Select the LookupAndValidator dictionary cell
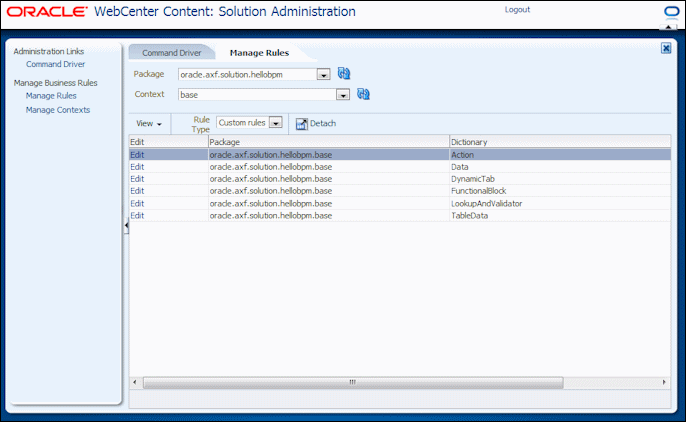The height and width of the screenshot is (422, 686). (560, 203)
